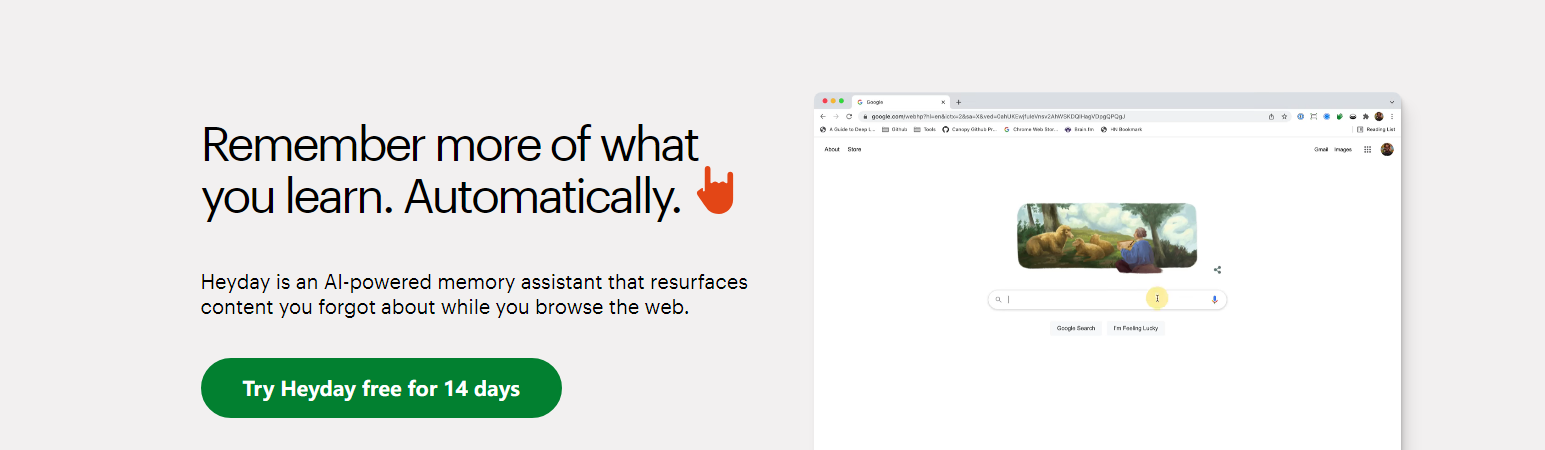Click Try Heyday free for 14 days
The height and width of the screenshot is (450, 1545).
coord(381,388)
